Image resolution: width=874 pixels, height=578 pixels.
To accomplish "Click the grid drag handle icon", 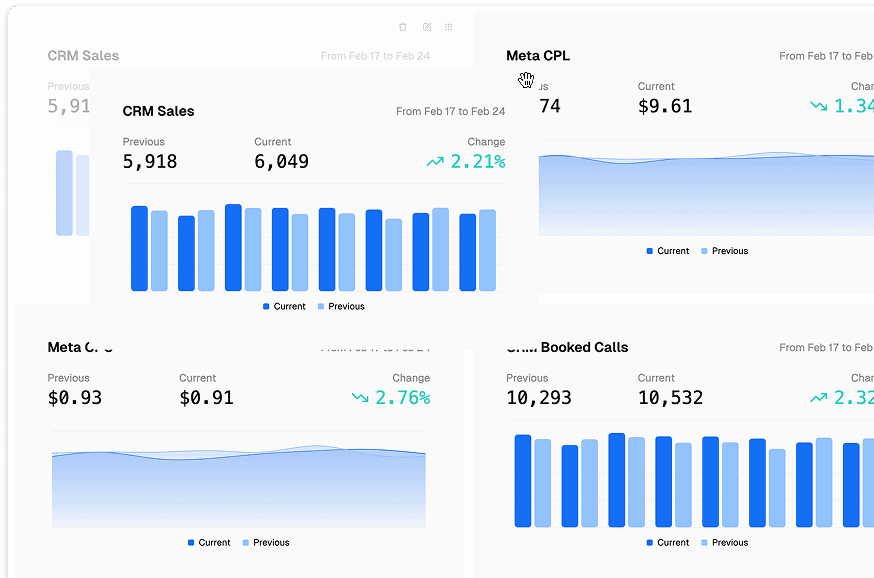I will 449,27.
